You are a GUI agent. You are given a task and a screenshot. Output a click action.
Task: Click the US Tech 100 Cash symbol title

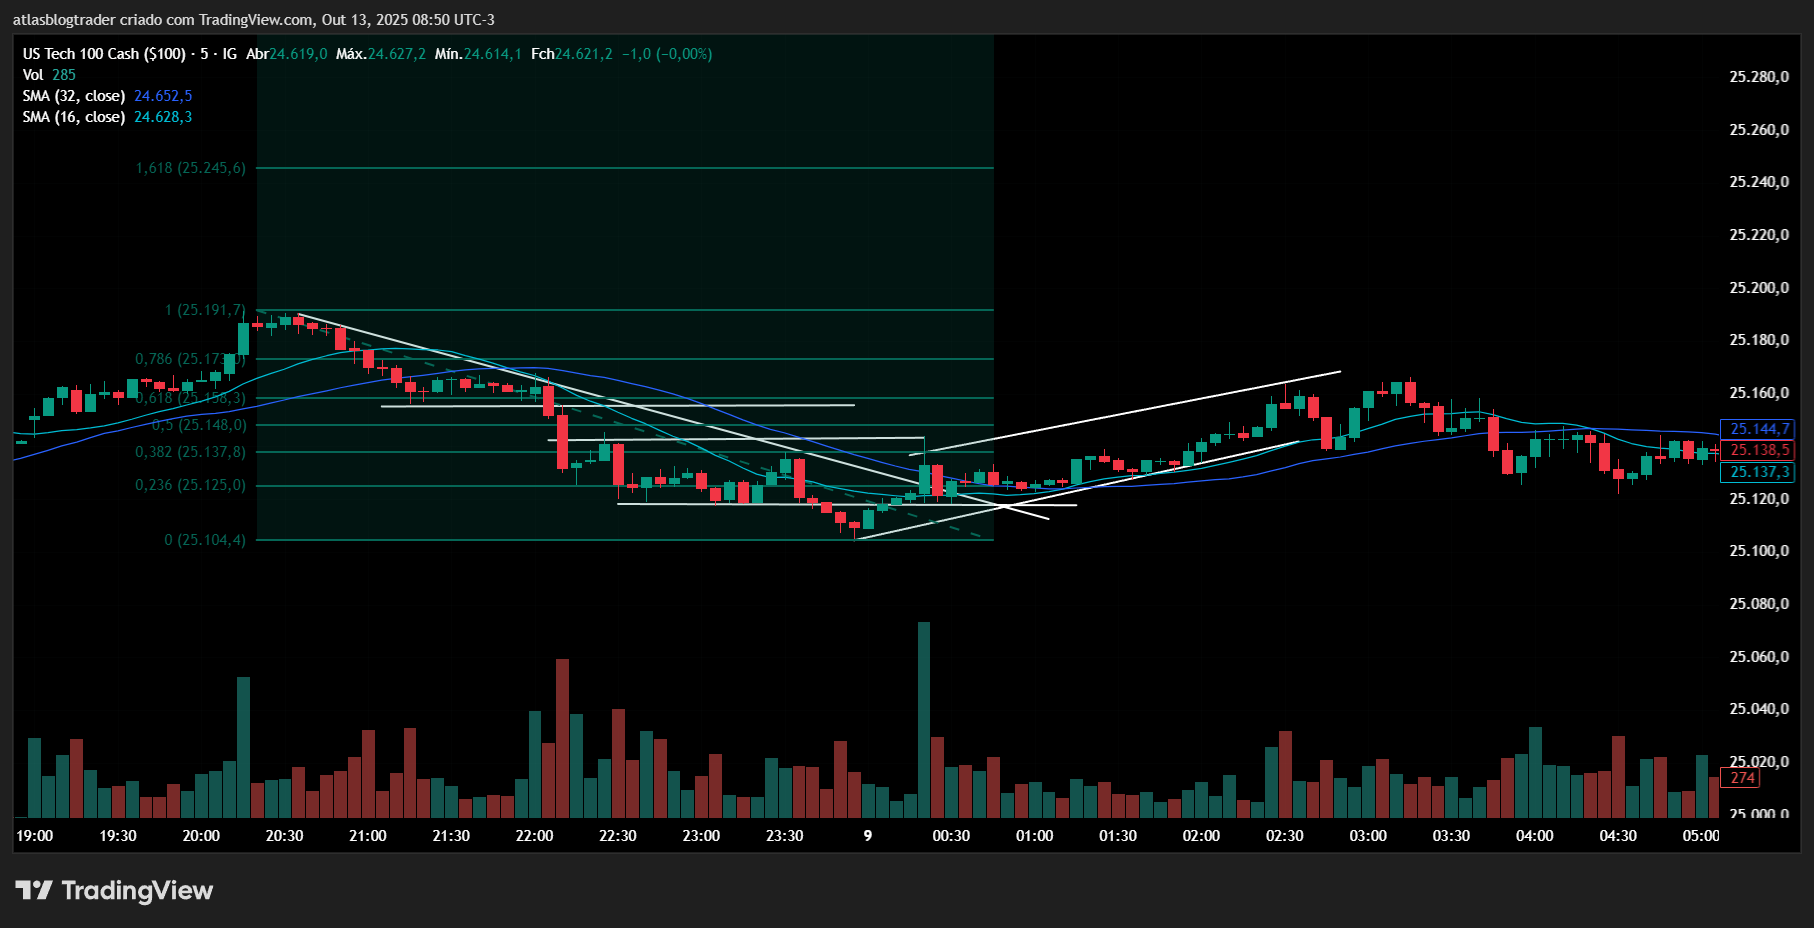click(x=104, y=54)
